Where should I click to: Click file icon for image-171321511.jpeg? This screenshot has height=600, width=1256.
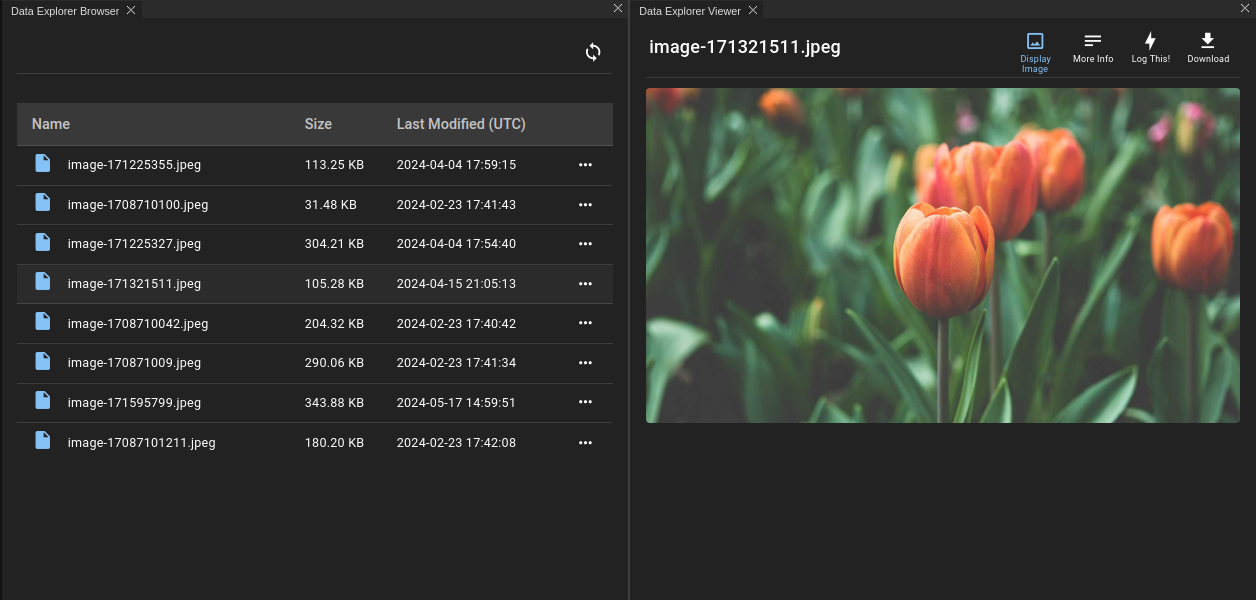coord(42,282)
